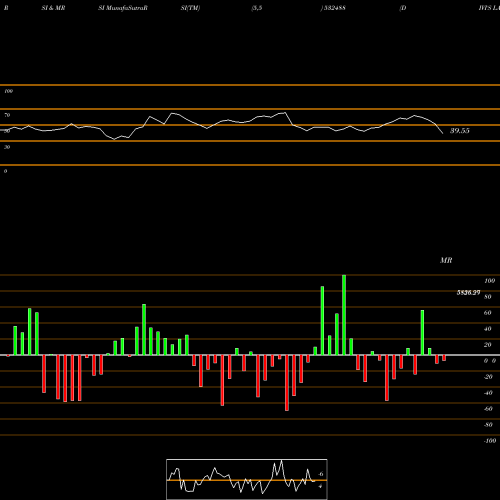Click MR axis label -100
The width and height of the screenshot is (500, 500).
[x=489, y=441]
